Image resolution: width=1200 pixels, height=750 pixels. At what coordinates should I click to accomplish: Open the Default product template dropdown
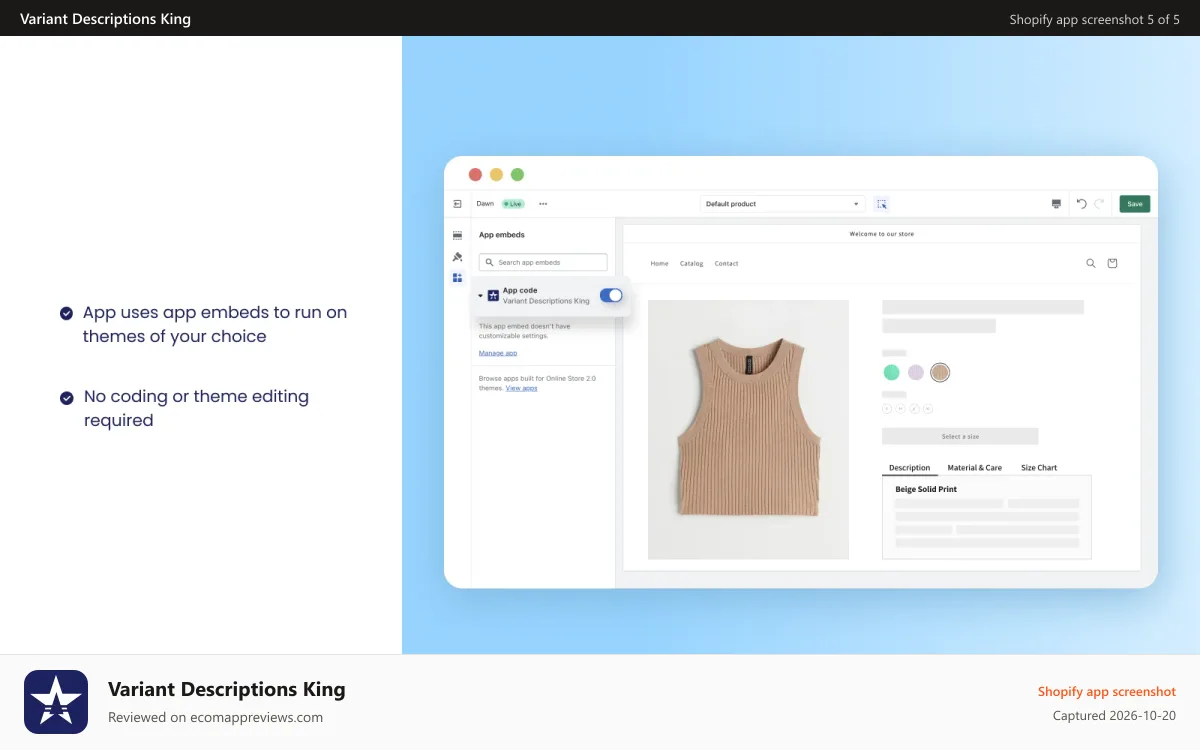click(782, 204)
